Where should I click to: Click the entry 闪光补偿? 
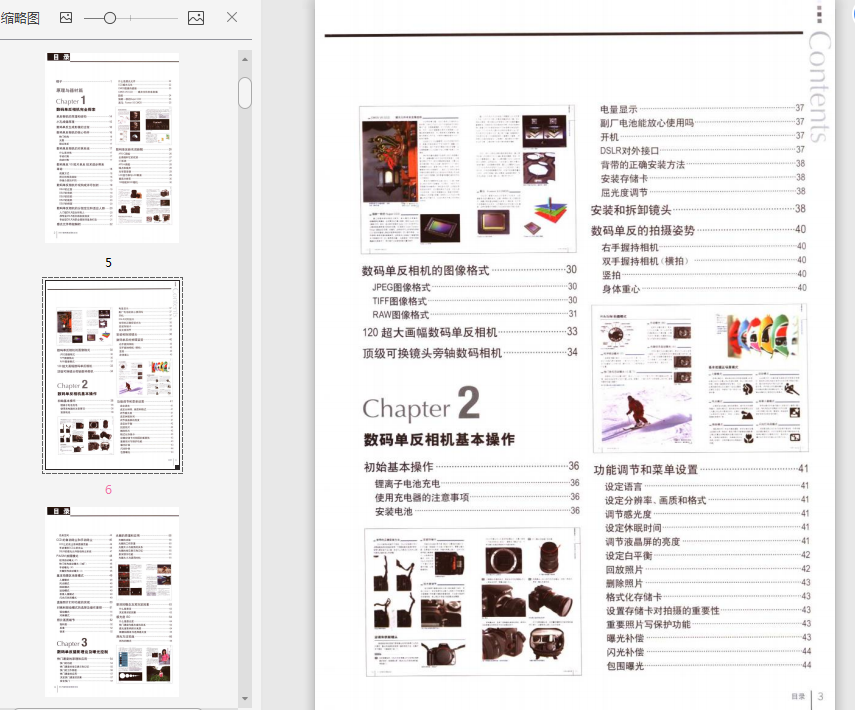pyautogui.click(x=625, y=652)
